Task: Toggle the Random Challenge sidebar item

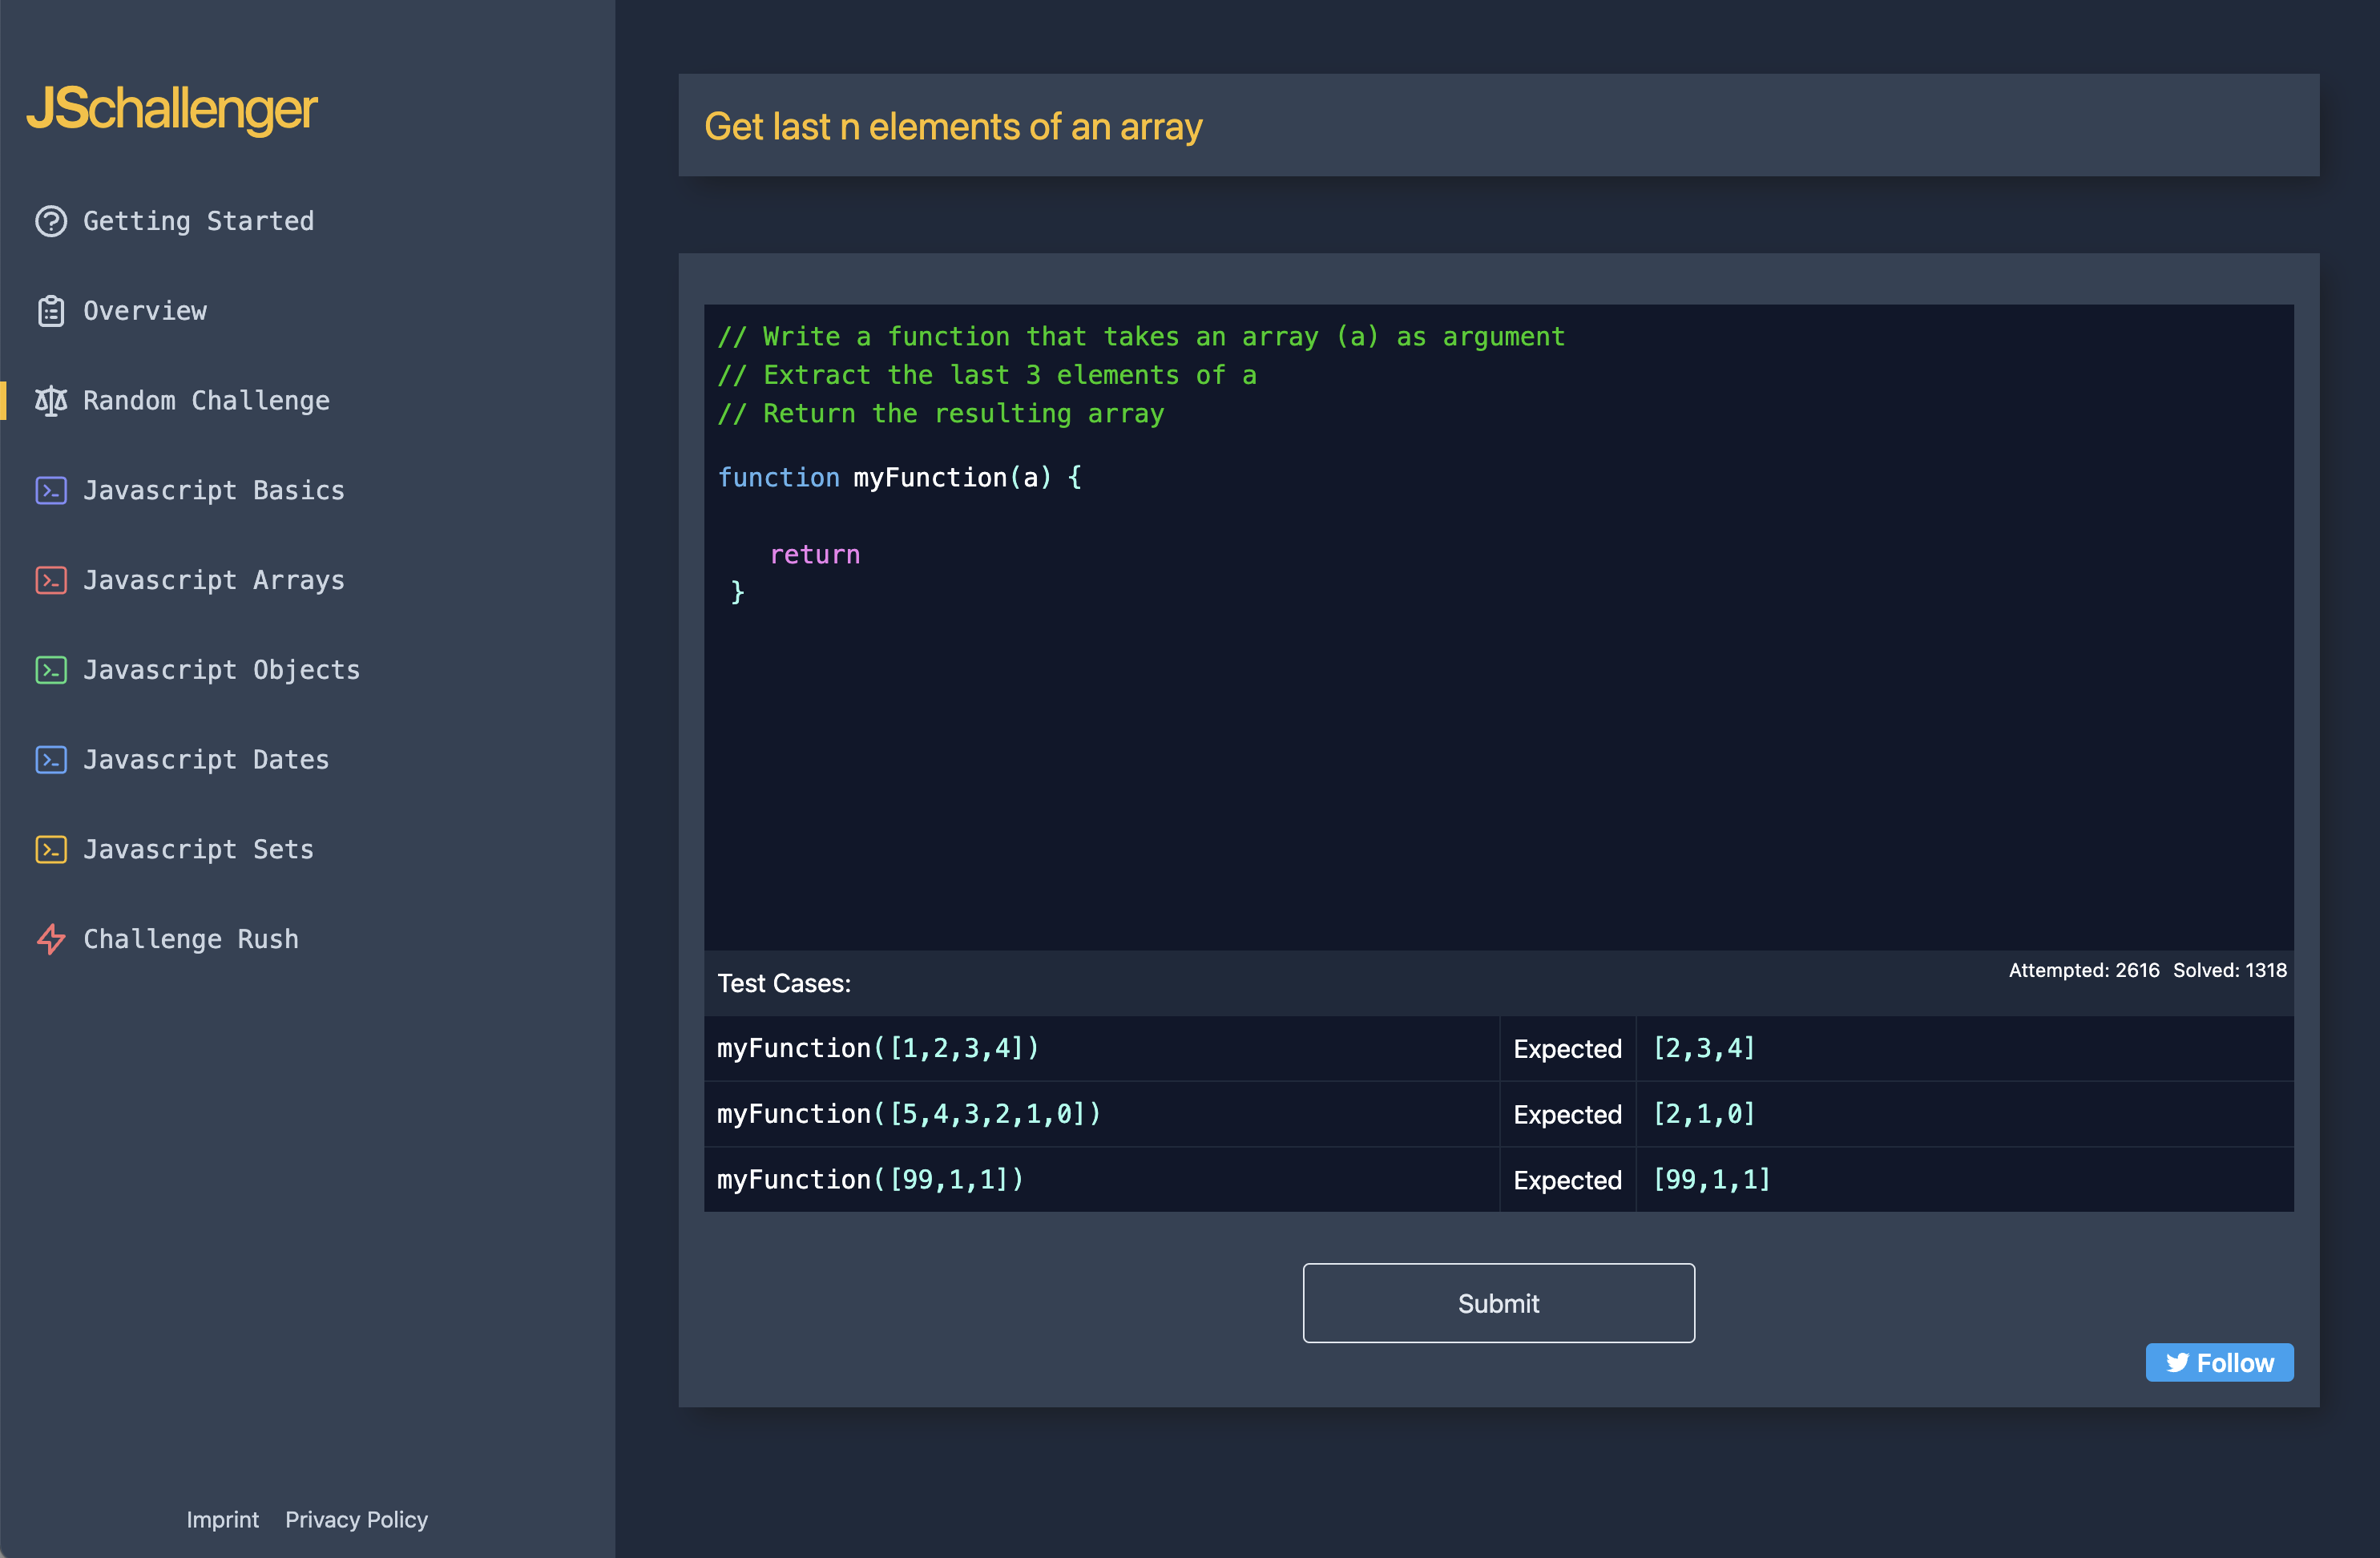Action: [207, 400]
